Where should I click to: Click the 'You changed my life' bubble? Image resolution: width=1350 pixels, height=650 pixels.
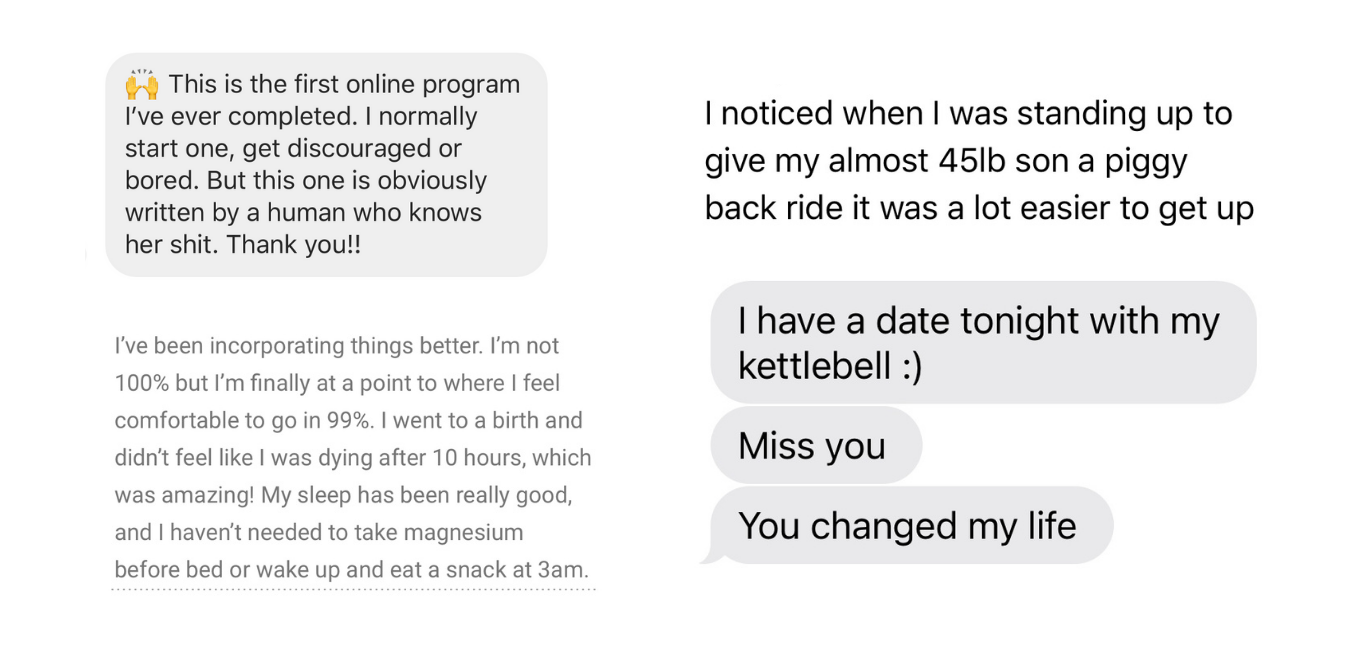click(911, 525)
